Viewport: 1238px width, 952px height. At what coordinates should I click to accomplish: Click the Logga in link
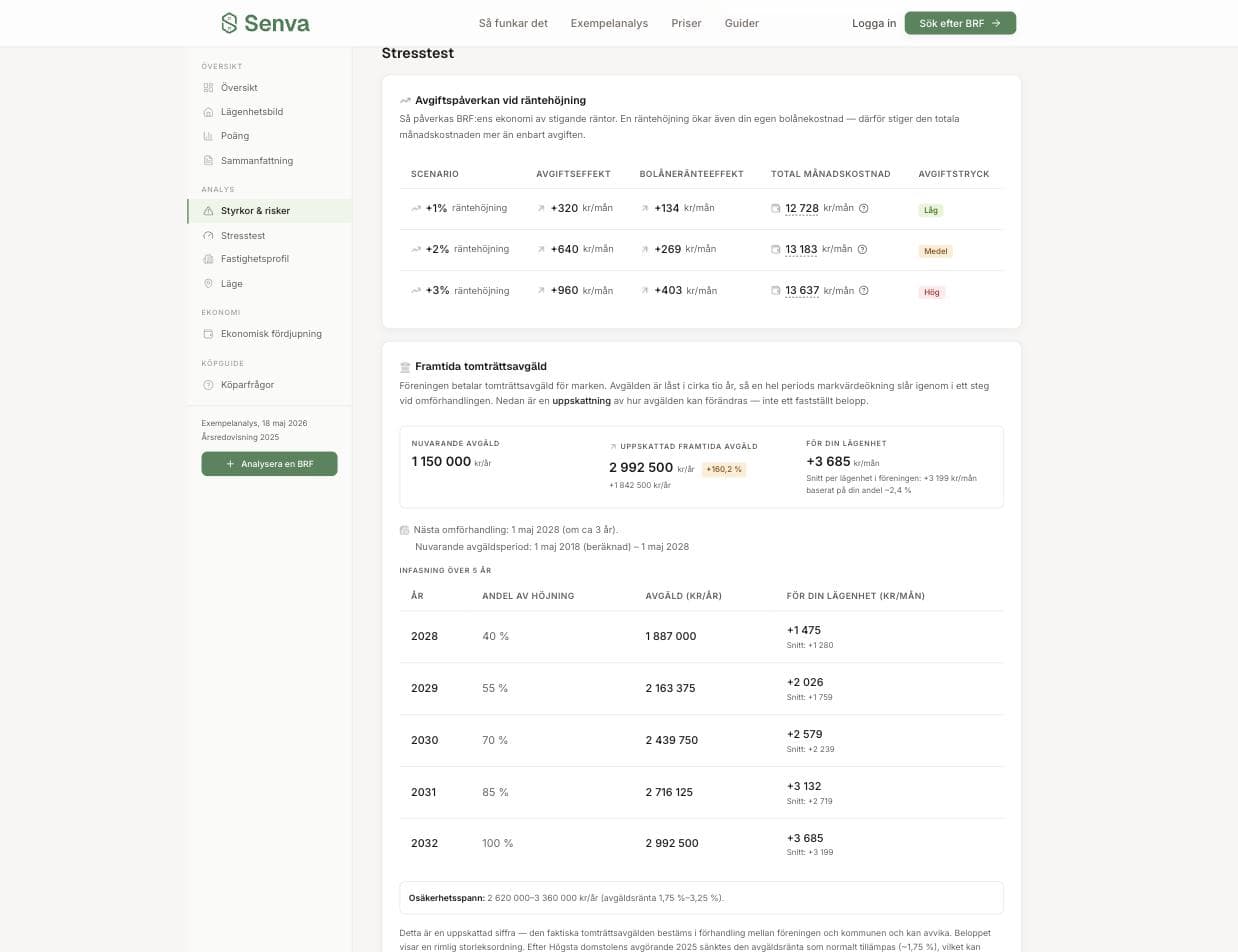[x=874, y=23]
